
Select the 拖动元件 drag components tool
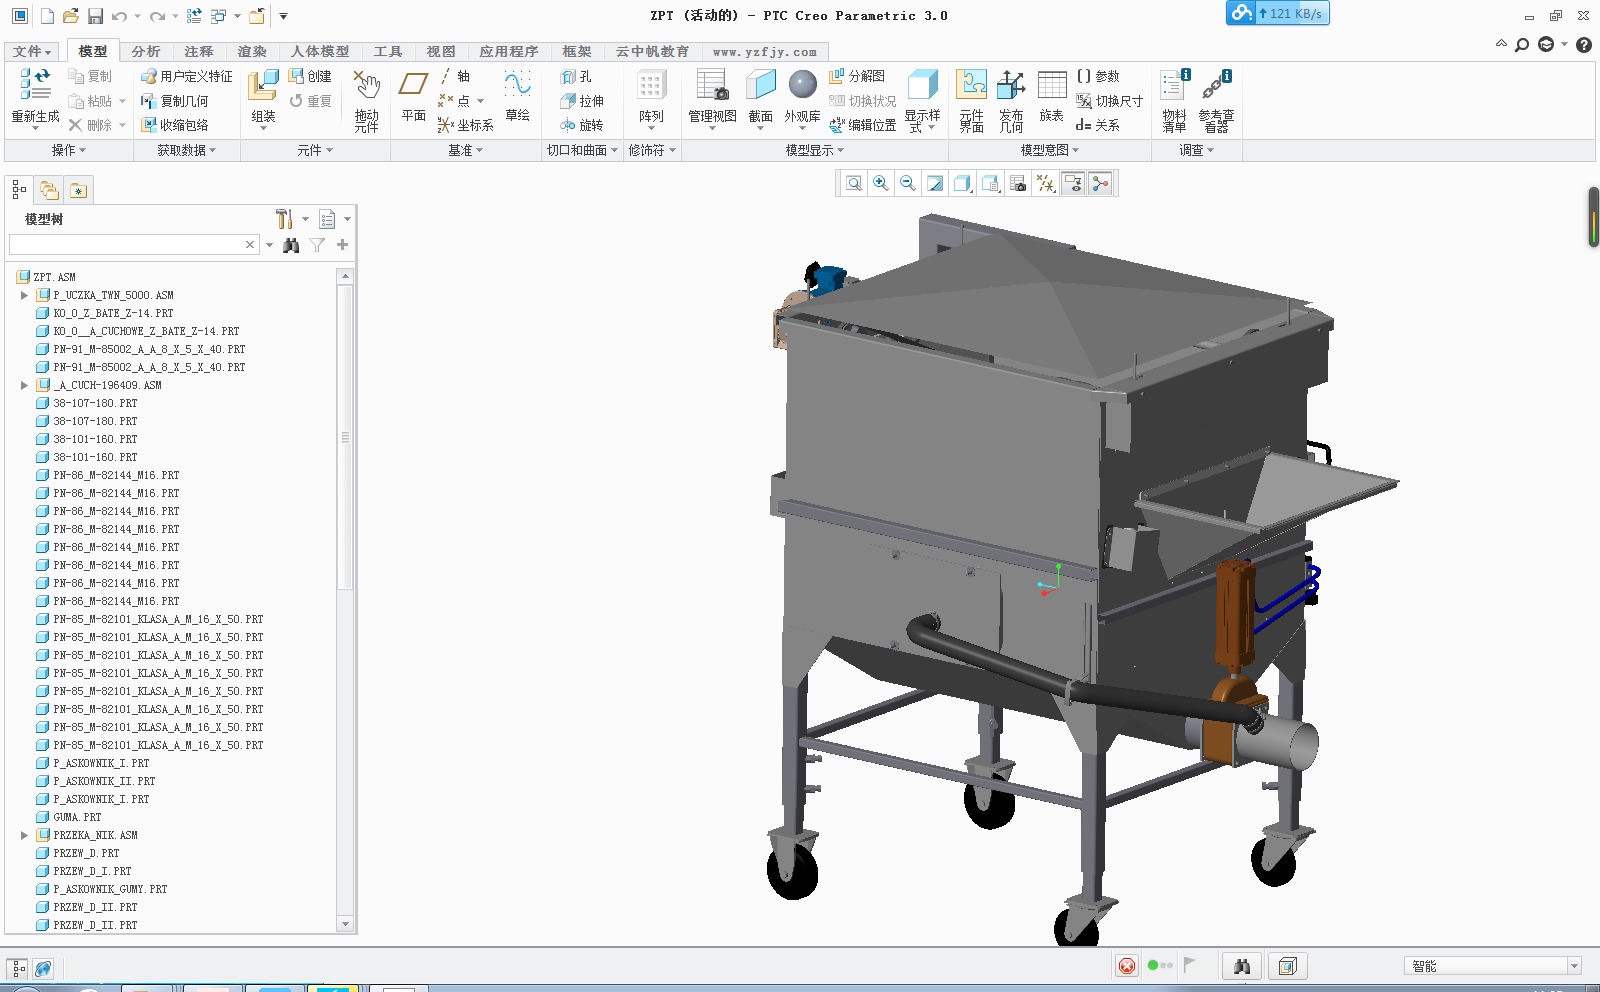366,100
